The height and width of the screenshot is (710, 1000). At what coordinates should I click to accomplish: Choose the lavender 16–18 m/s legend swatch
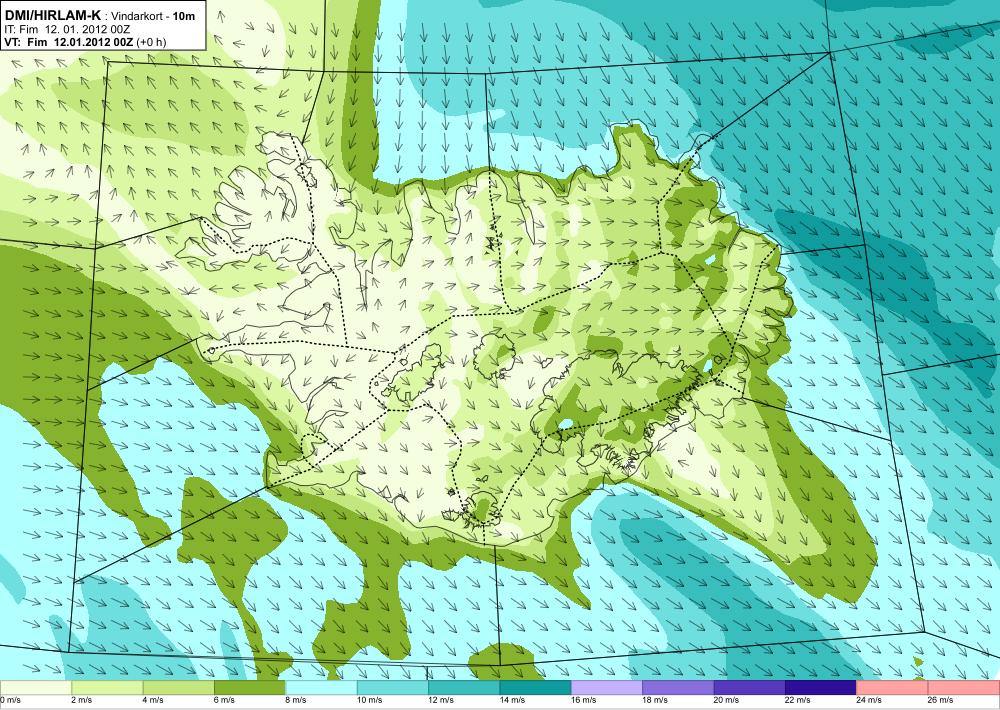click(607, 688)
